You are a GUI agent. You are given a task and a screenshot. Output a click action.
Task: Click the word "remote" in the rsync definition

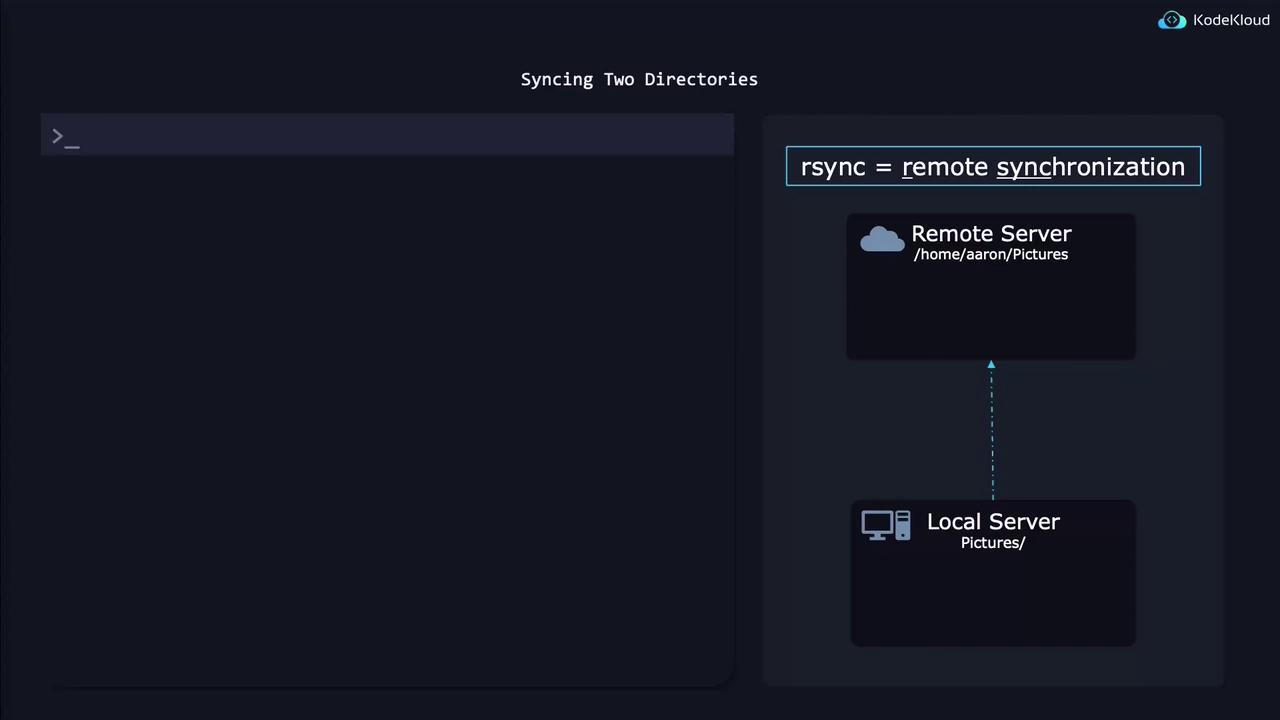(945, 167)
